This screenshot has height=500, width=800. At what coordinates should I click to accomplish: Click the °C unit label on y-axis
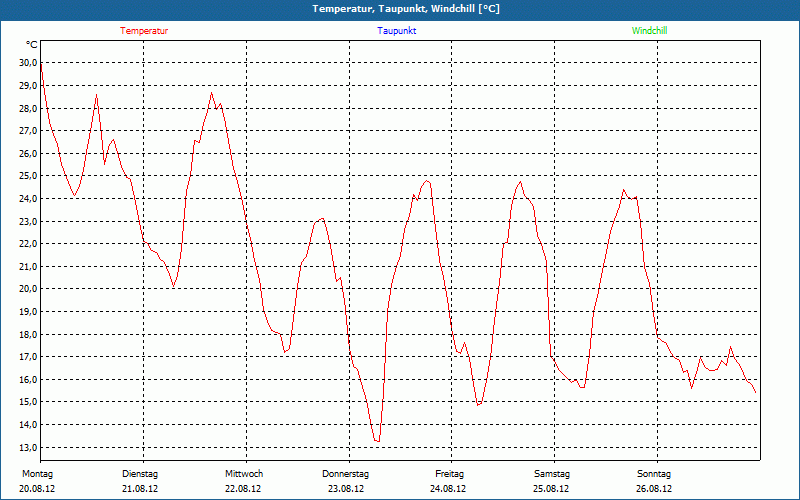[x=31, y=45]
